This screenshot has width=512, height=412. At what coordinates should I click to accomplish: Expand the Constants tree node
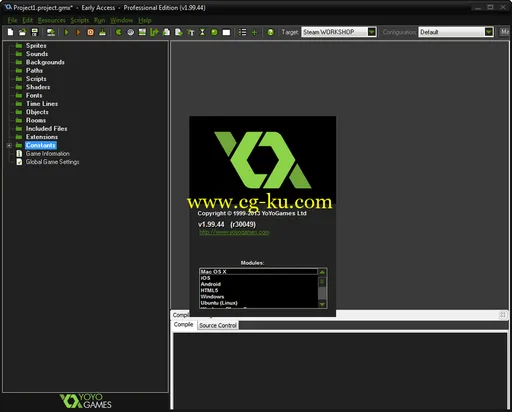(x=9, y=145)
